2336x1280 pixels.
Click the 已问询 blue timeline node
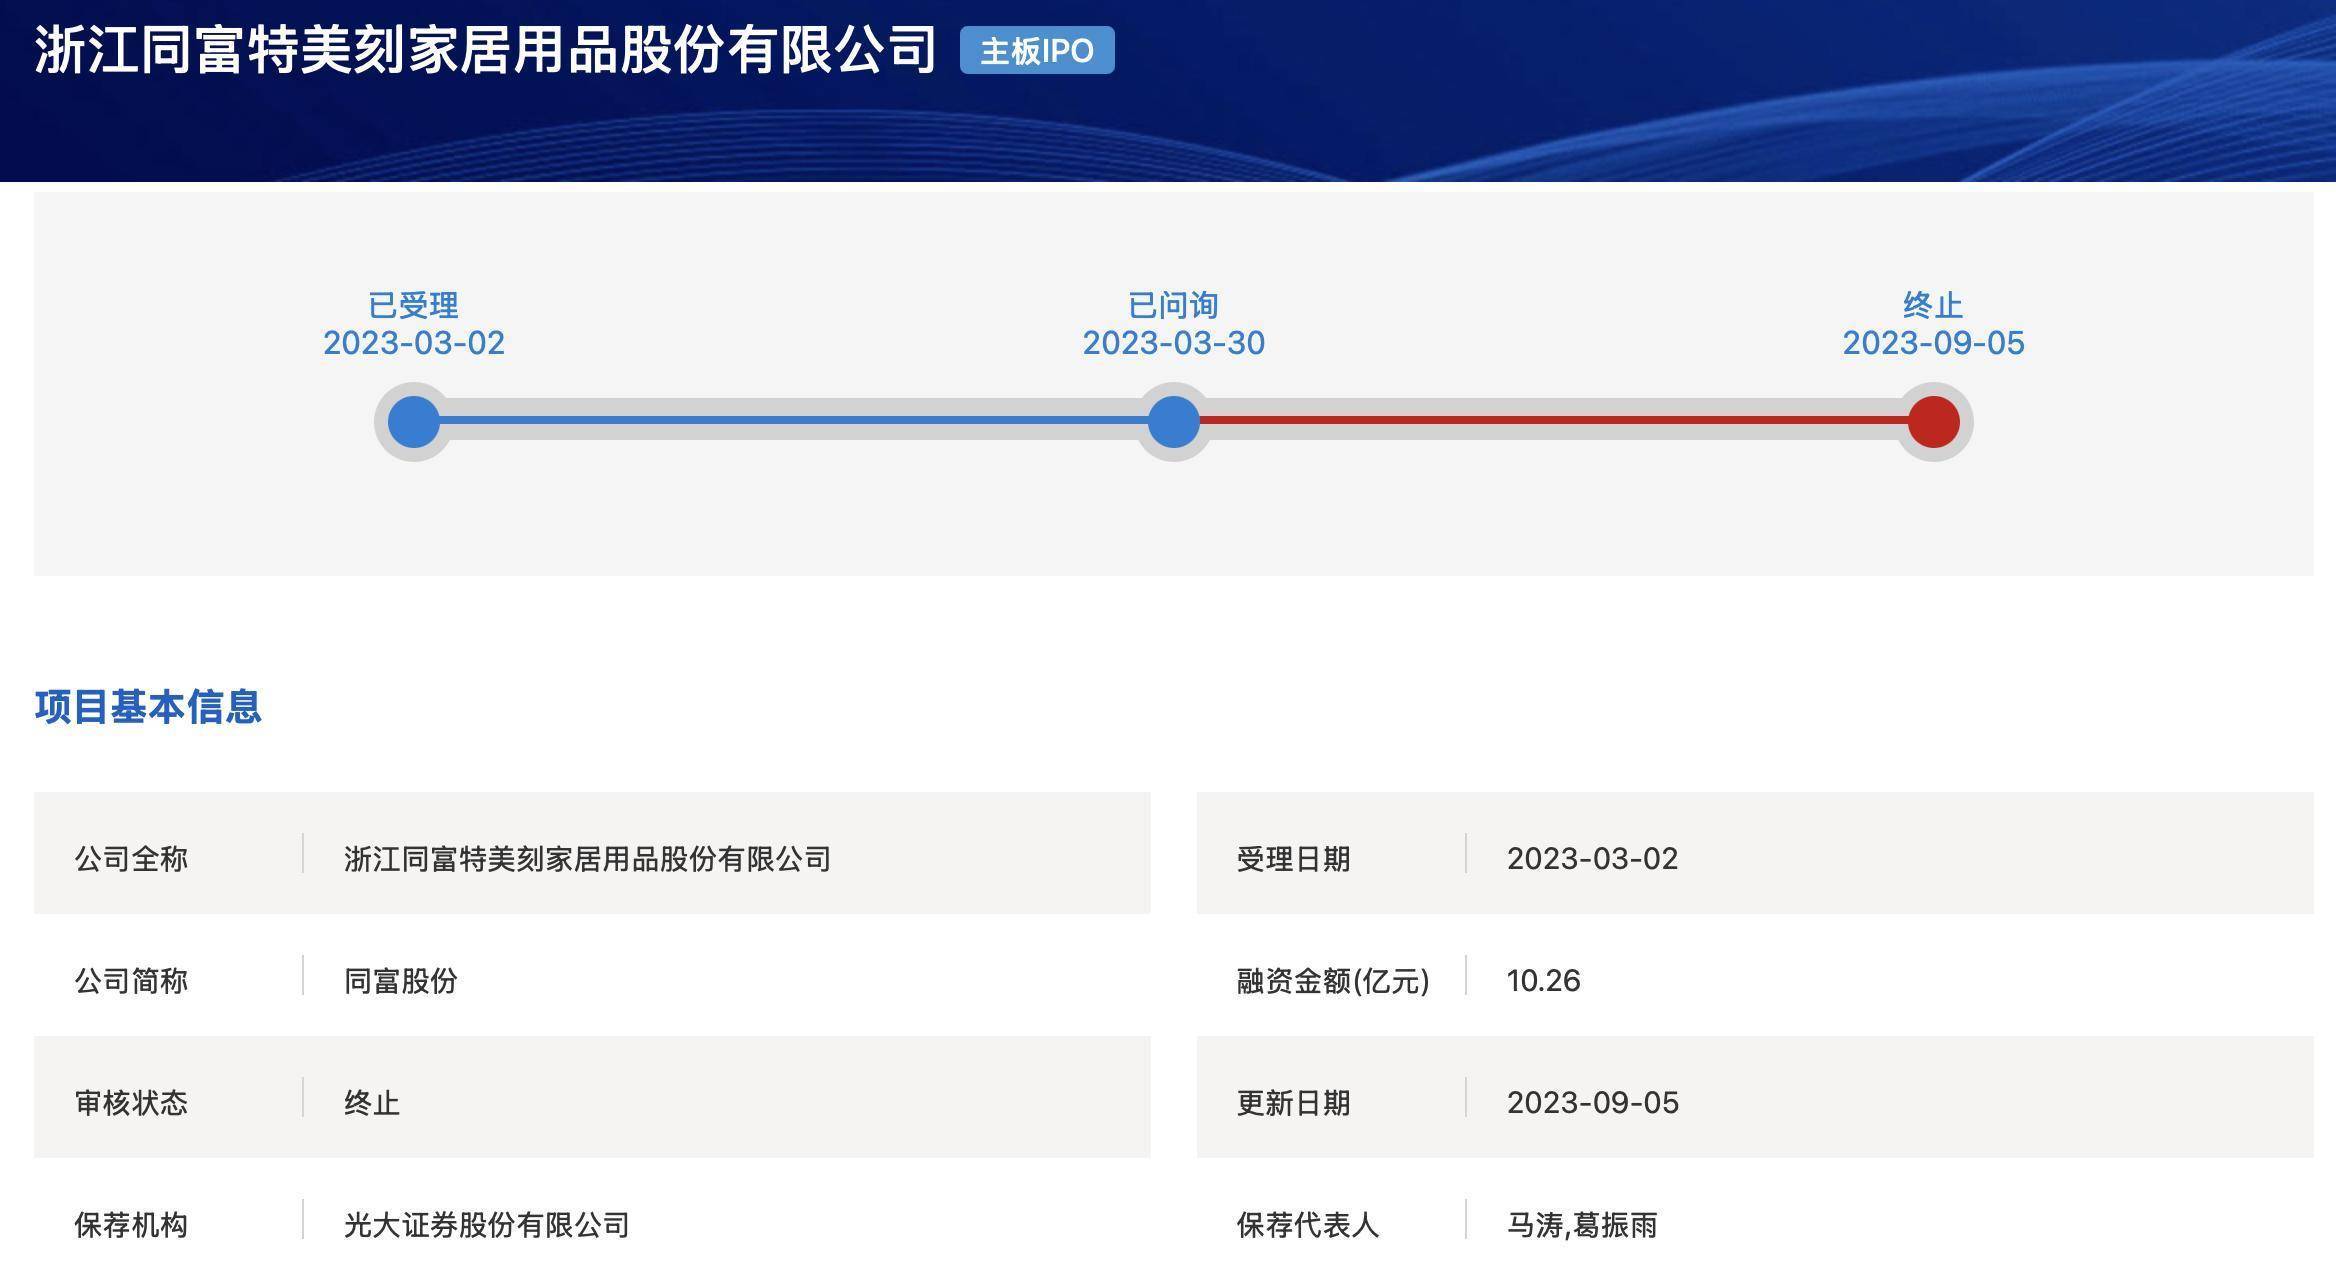1173,421
